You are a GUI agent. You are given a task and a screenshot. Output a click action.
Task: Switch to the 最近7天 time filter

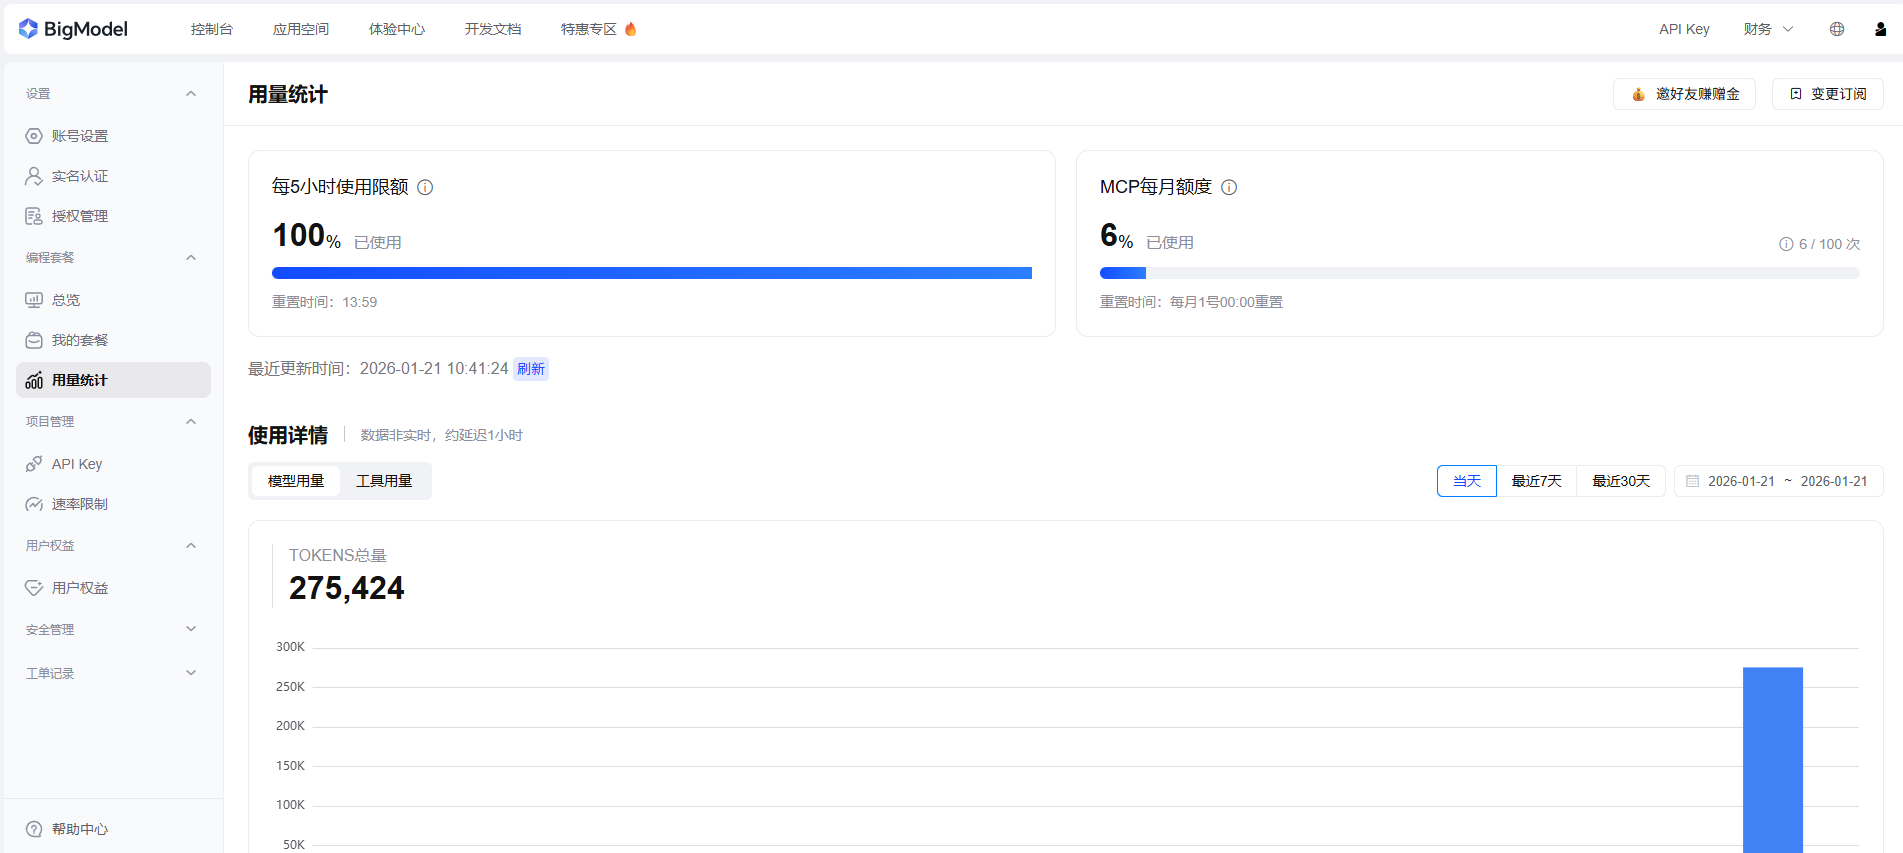pyautogui.click(x=1537, y=481)
